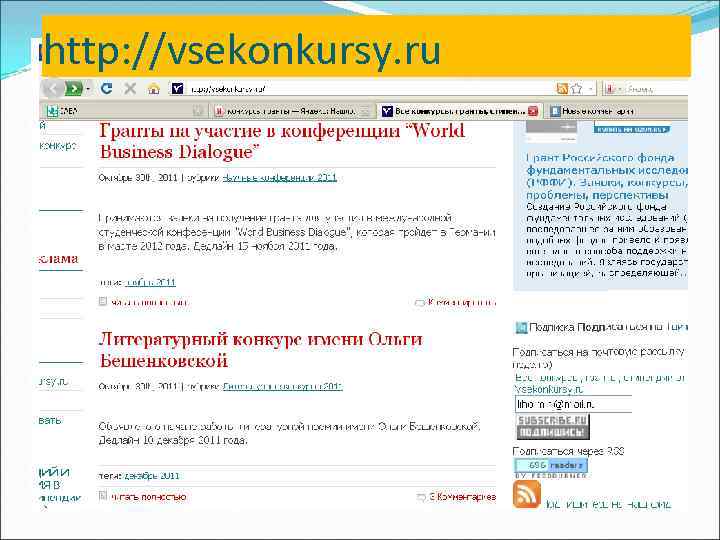
Task: Close the active 'Все конкурсы' tab
Action: [x=533, y=111]
